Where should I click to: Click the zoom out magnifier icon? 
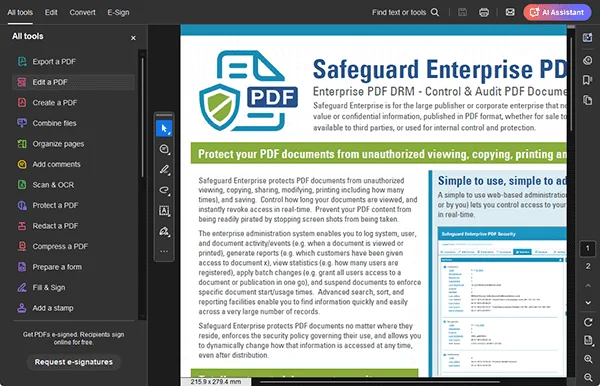(x=588, y=377)
